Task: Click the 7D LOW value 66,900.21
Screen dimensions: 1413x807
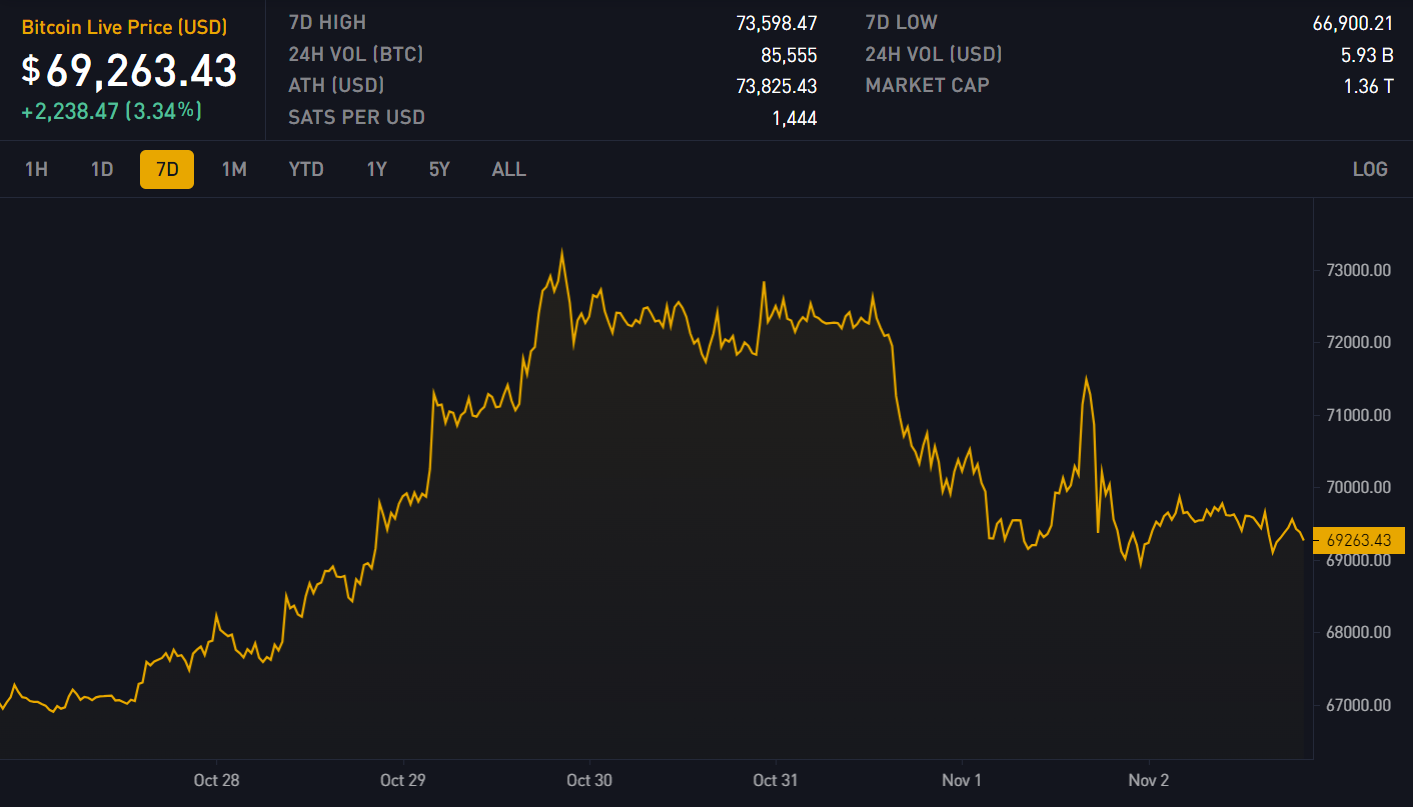Action: (x=1352, y=23)
